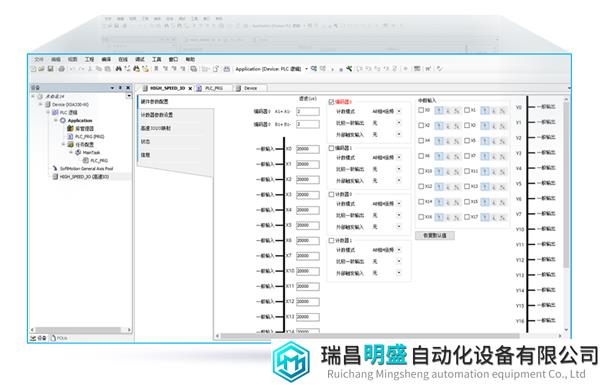Click the green wrench build icon
This screenshot has height=385, width=600.
349,69
